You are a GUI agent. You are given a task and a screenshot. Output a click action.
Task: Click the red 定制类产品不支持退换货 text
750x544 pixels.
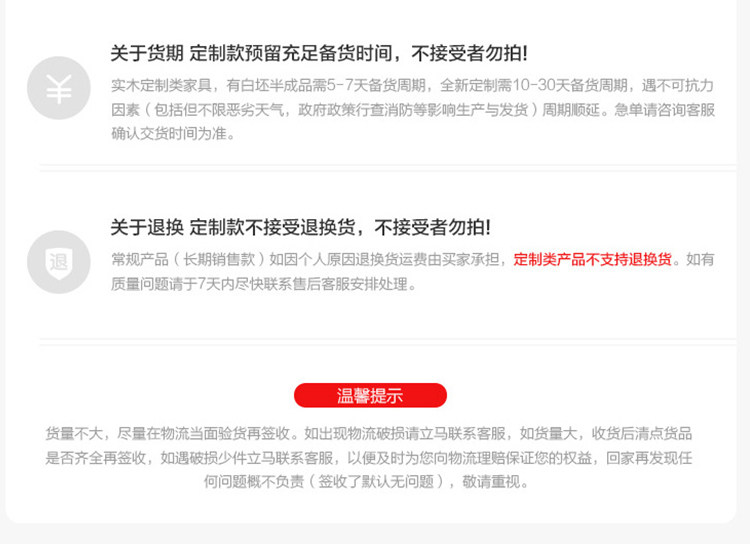click(593, 259)
